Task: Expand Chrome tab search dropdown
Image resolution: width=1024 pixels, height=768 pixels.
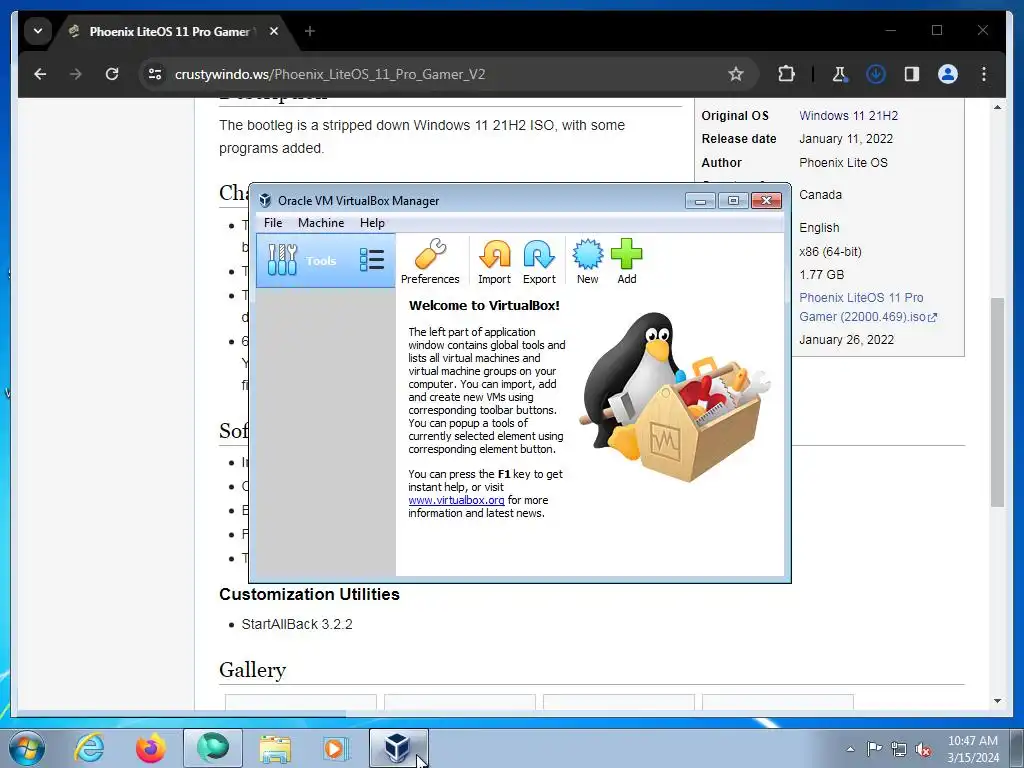Action: tap(38, 31)
